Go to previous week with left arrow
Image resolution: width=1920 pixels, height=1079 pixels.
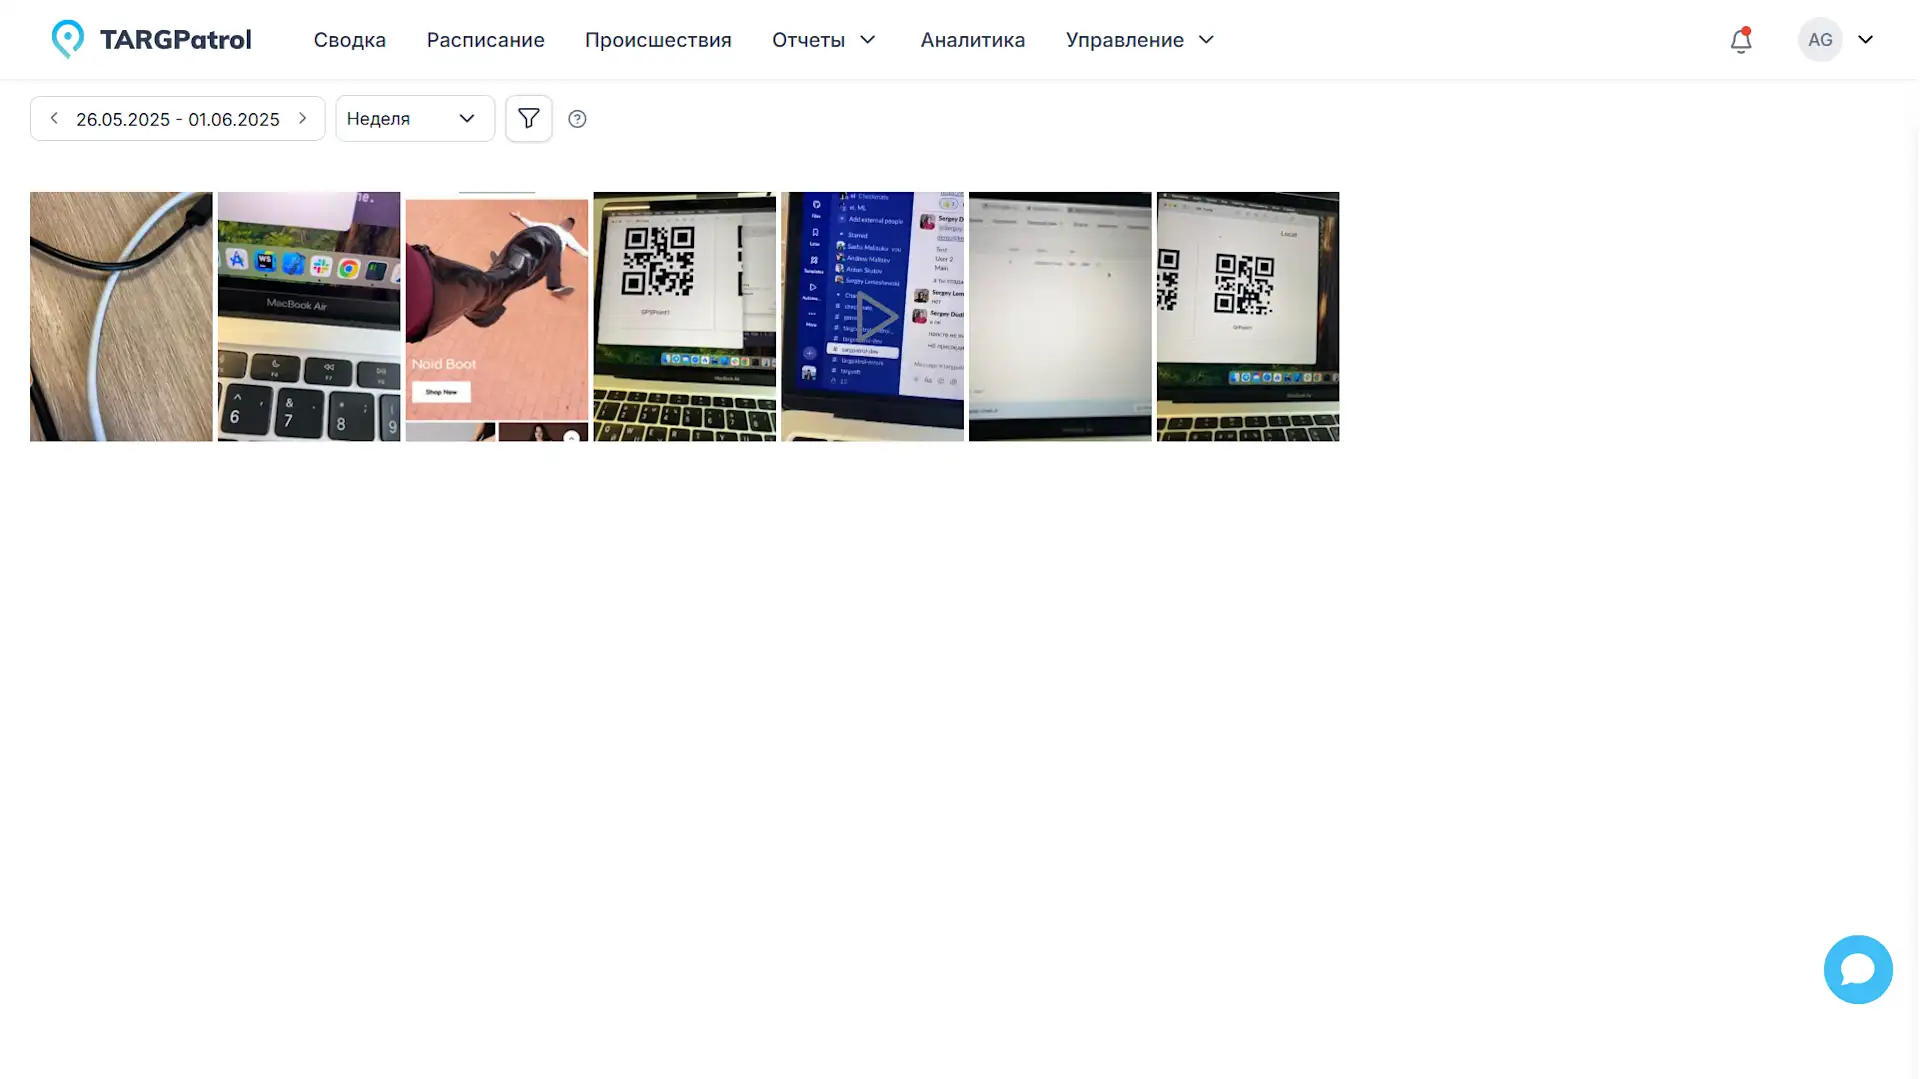[x=53, y=118]
